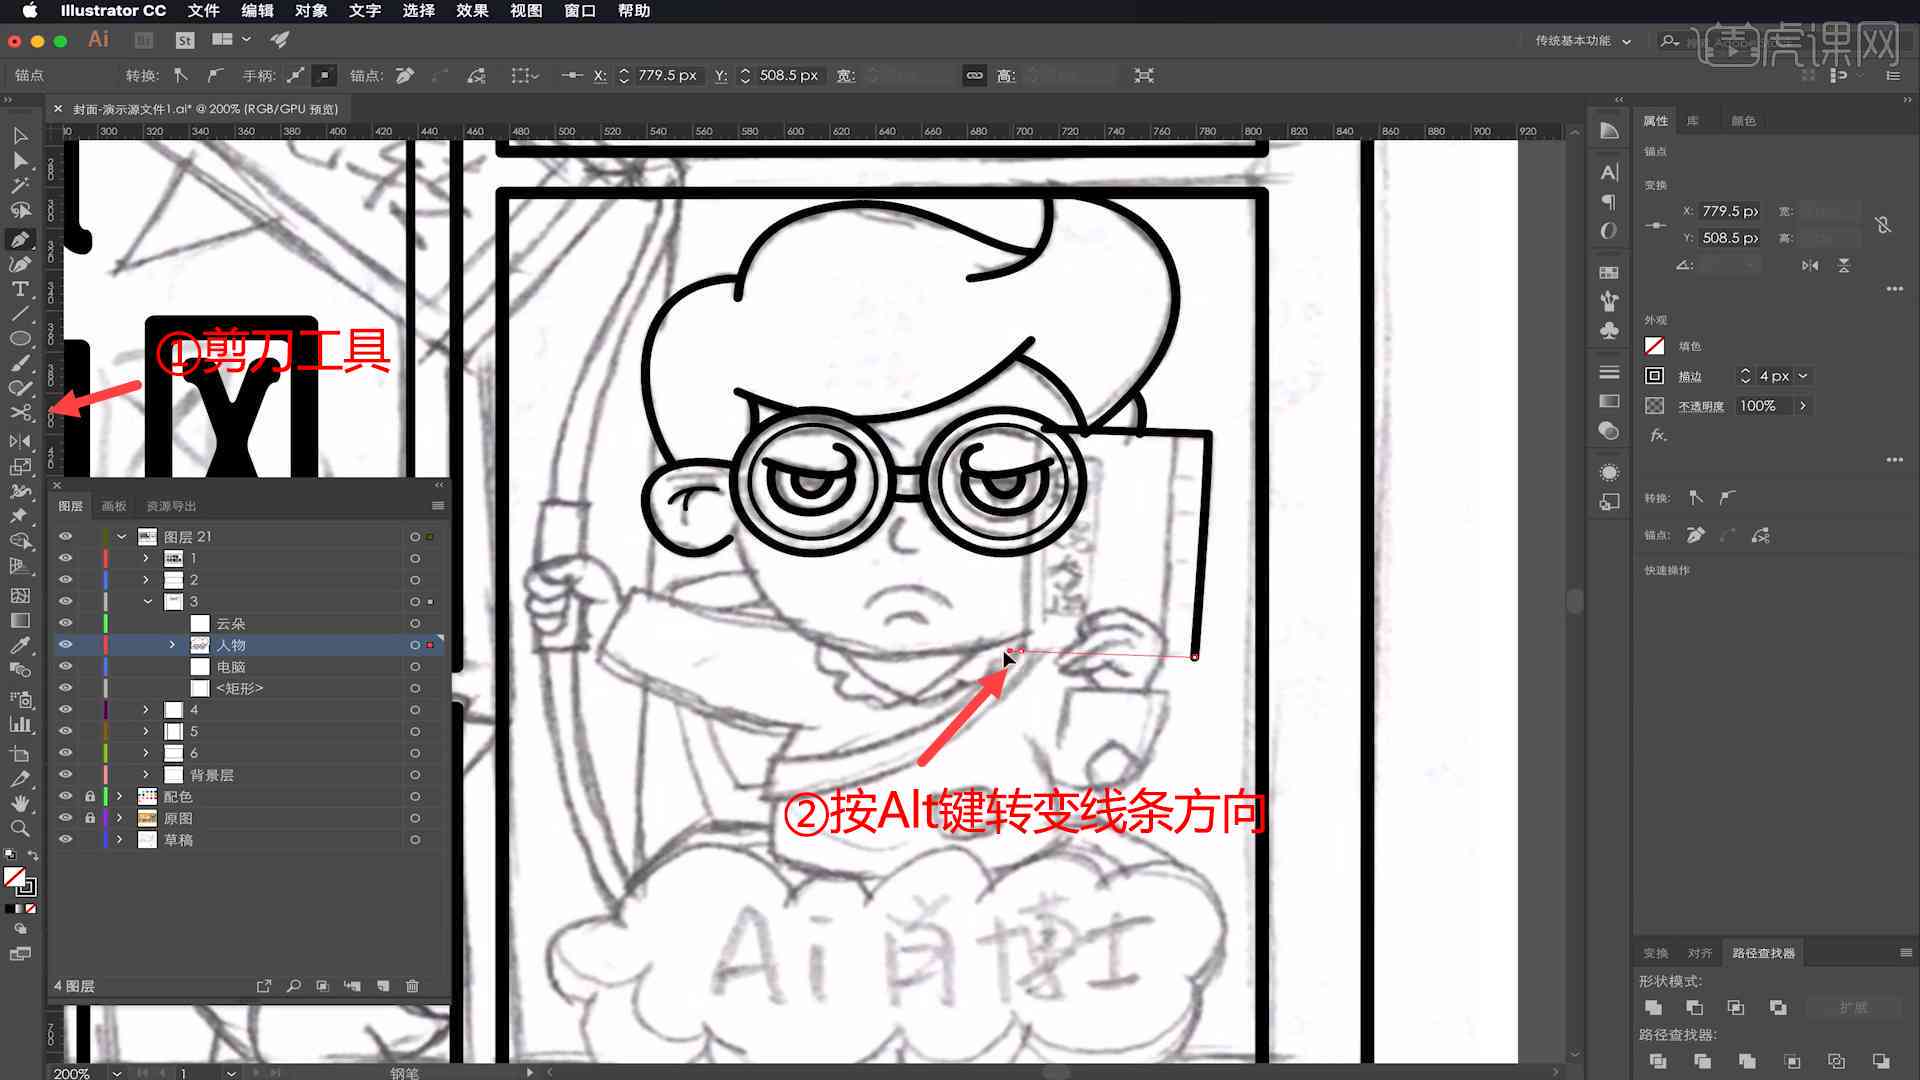Click 路径查找器 tab in panel

[1763, 951]
